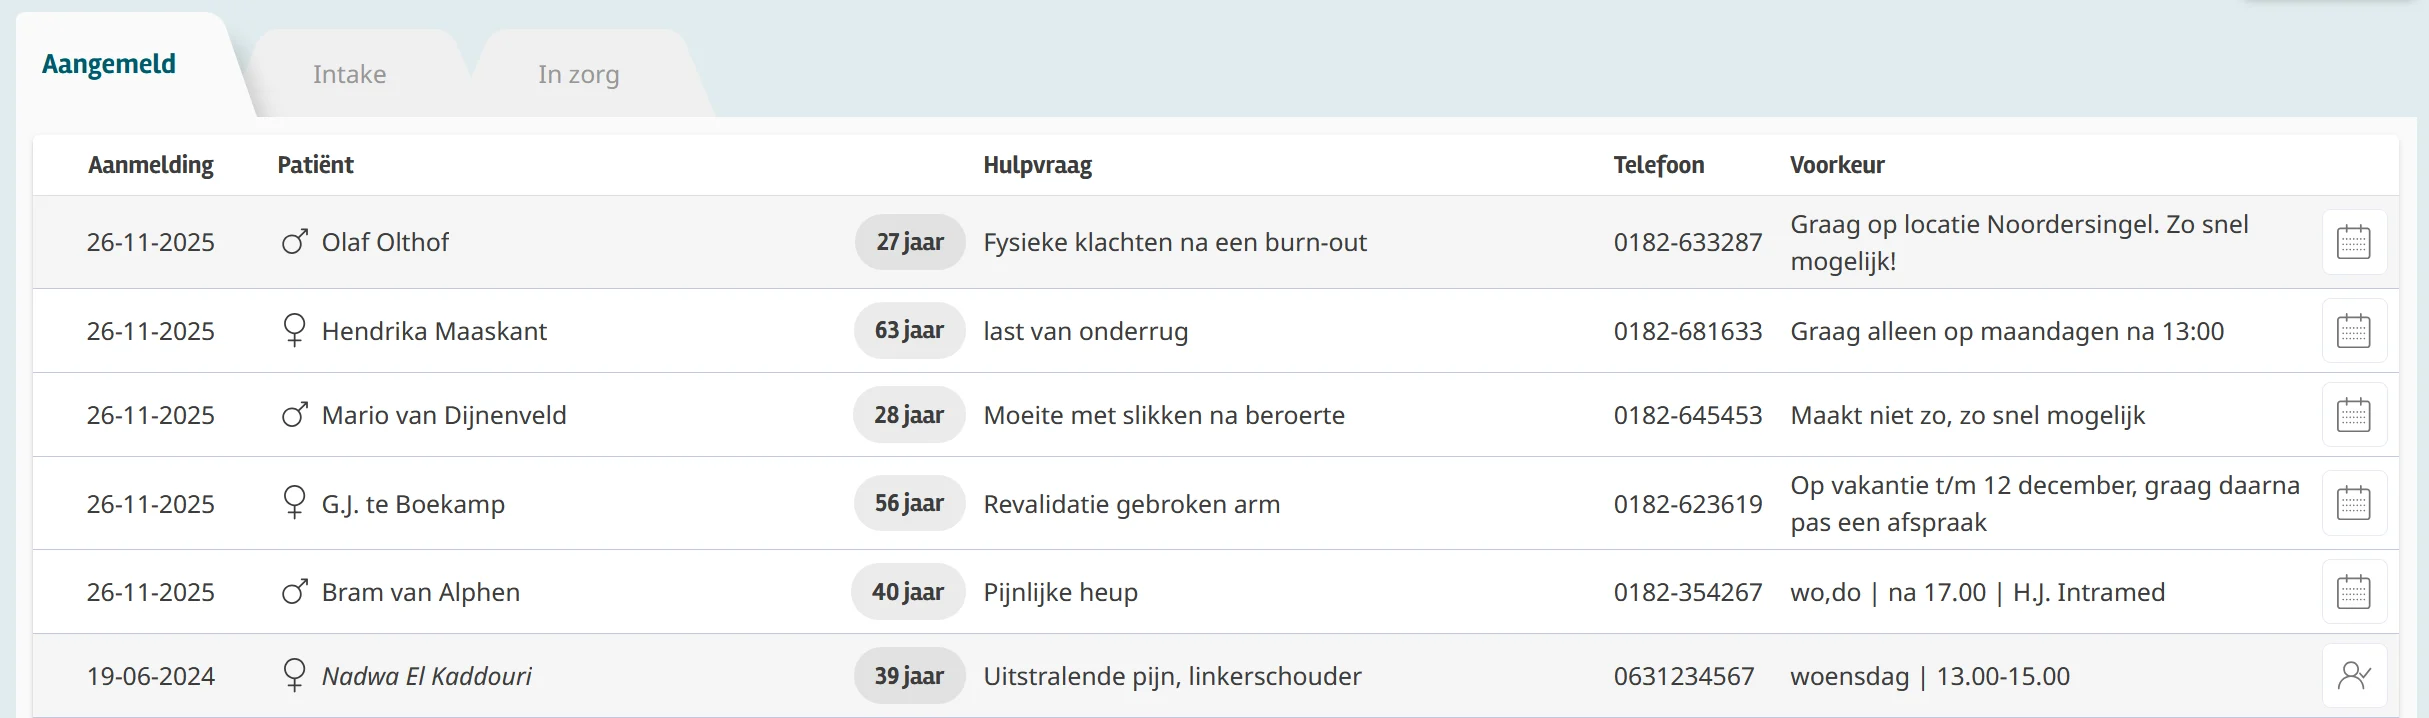Click person-check icon for Nadwa El Kaddouri

[2353, 676]
